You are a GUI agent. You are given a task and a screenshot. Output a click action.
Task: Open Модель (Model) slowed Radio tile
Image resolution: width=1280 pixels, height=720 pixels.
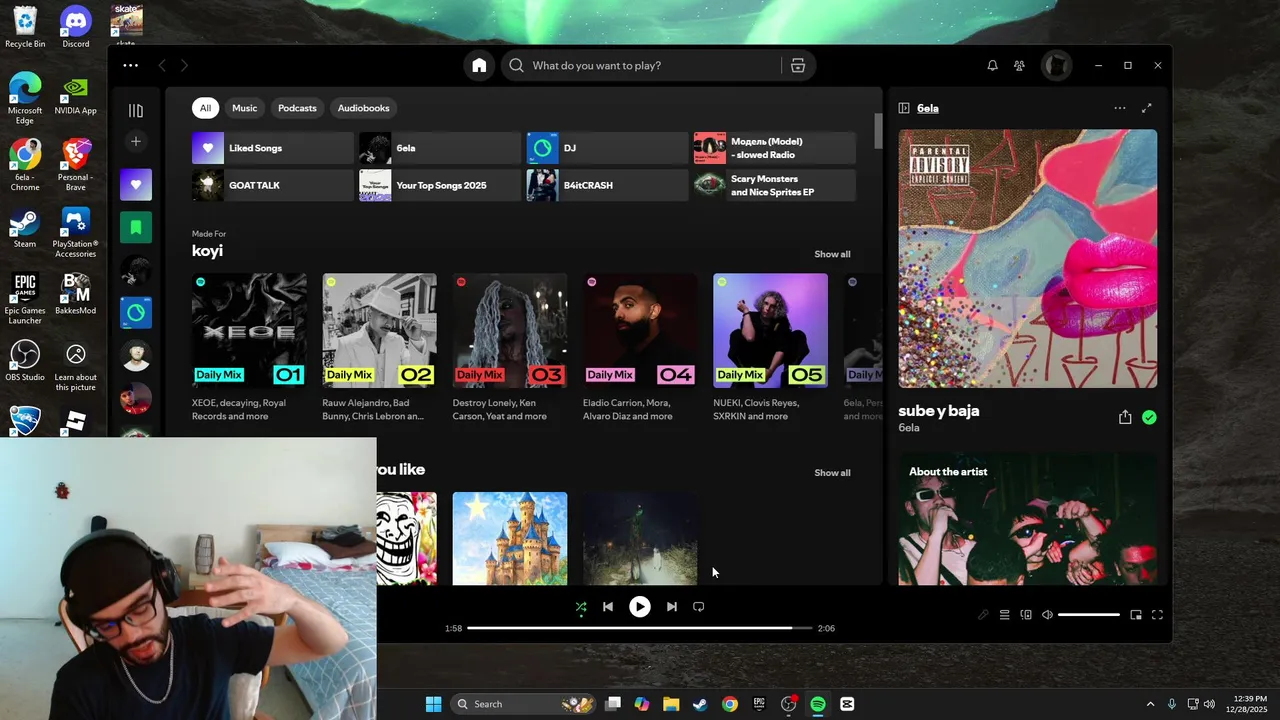pyautogui.click(x=775, y=148)
